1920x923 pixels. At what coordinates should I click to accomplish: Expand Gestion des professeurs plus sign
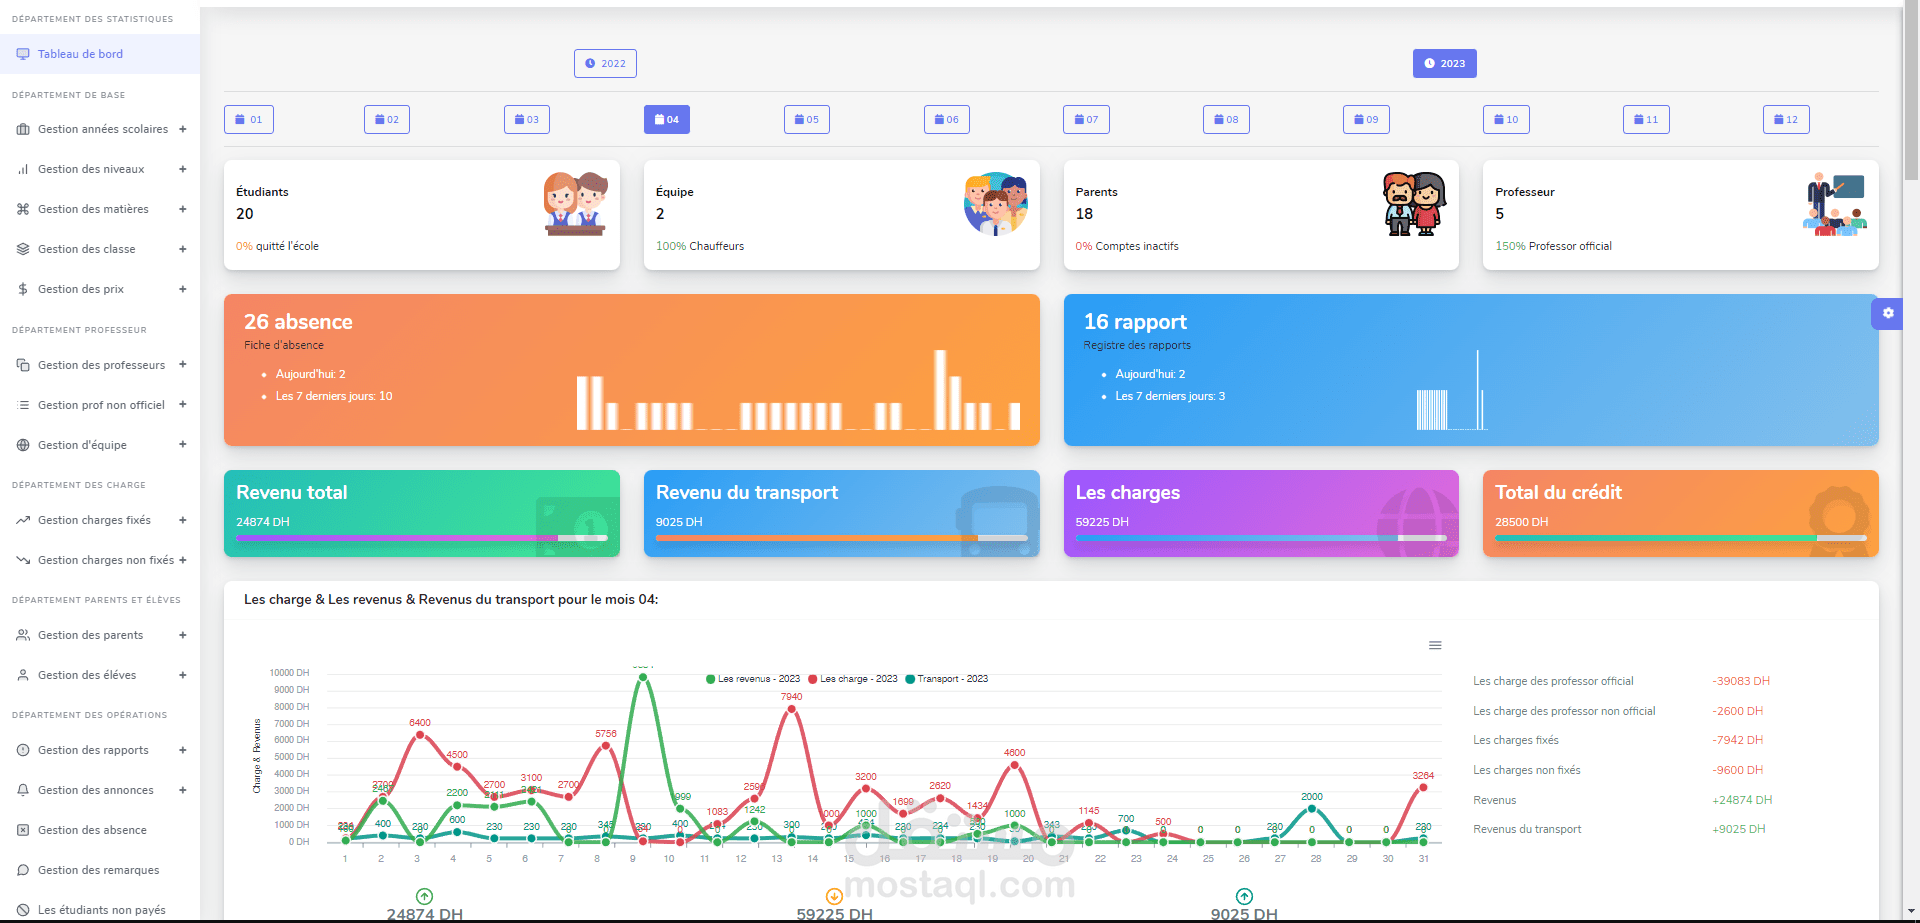[183, 365]
